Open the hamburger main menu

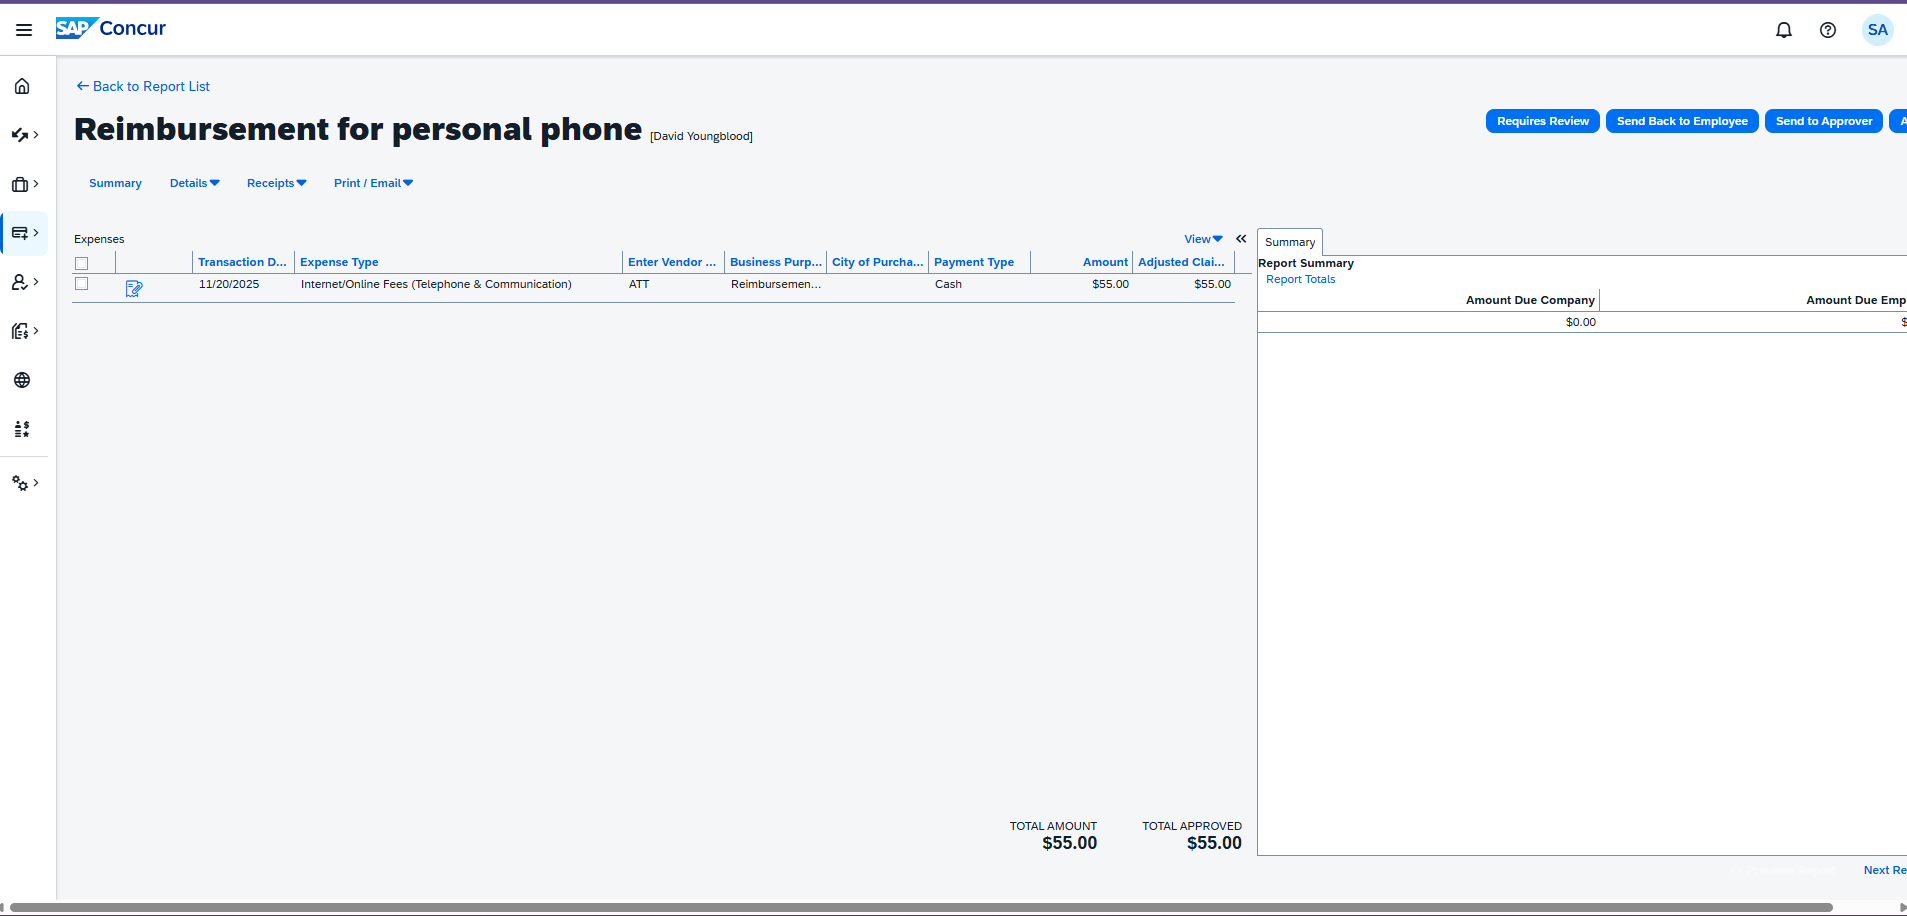coord(24,30)
